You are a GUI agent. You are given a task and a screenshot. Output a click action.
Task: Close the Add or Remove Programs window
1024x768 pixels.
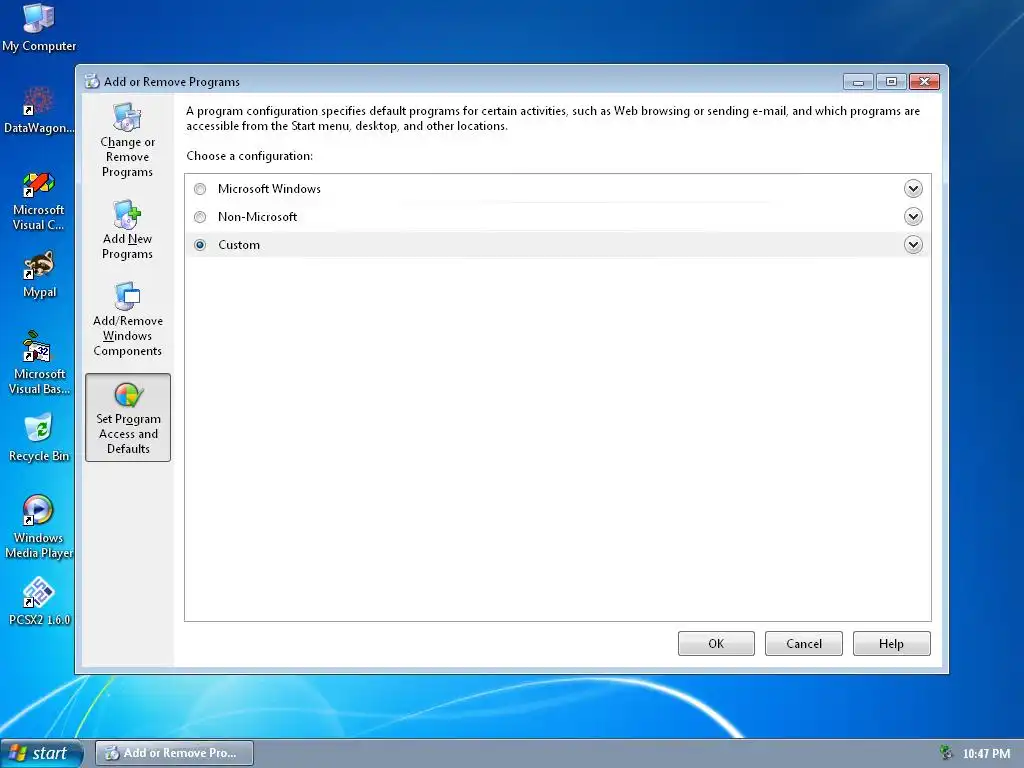[924, 82]
